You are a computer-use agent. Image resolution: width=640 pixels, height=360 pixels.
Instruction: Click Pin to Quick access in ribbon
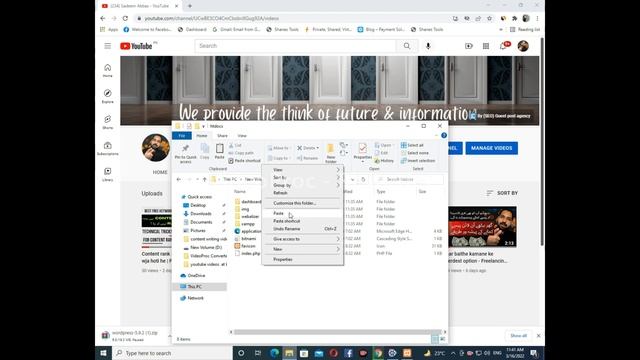click(185, 153)
